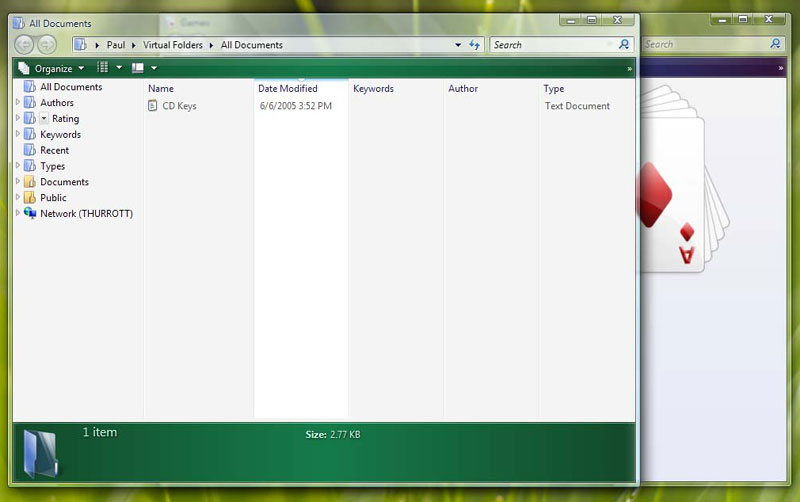Select the Public folder in sidebar
The image size is (800, 502).
pyautogui.click(x=53, y=198)
